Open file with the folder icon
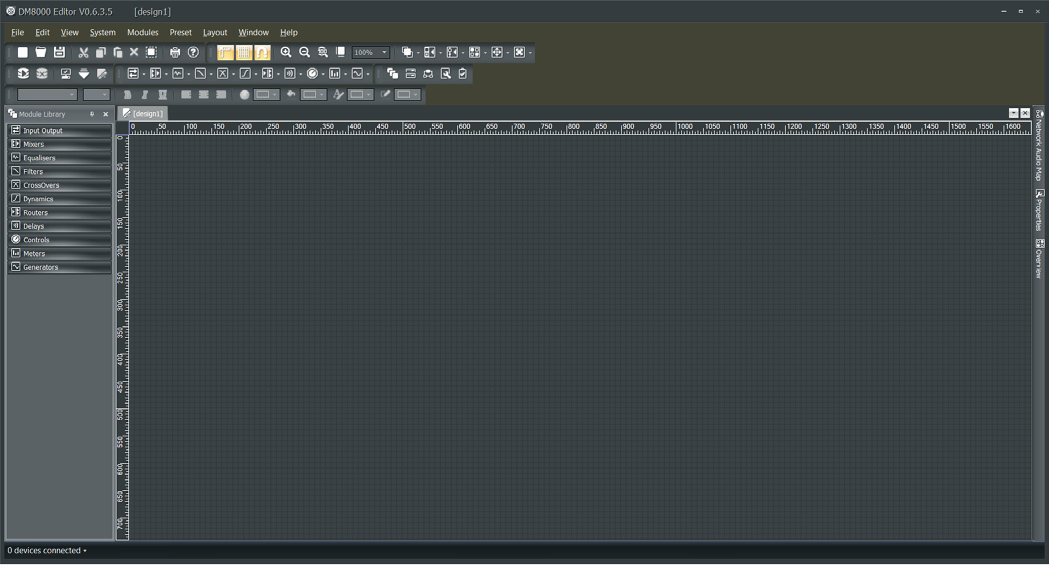The image size is (1049, 571). point(41,52)
